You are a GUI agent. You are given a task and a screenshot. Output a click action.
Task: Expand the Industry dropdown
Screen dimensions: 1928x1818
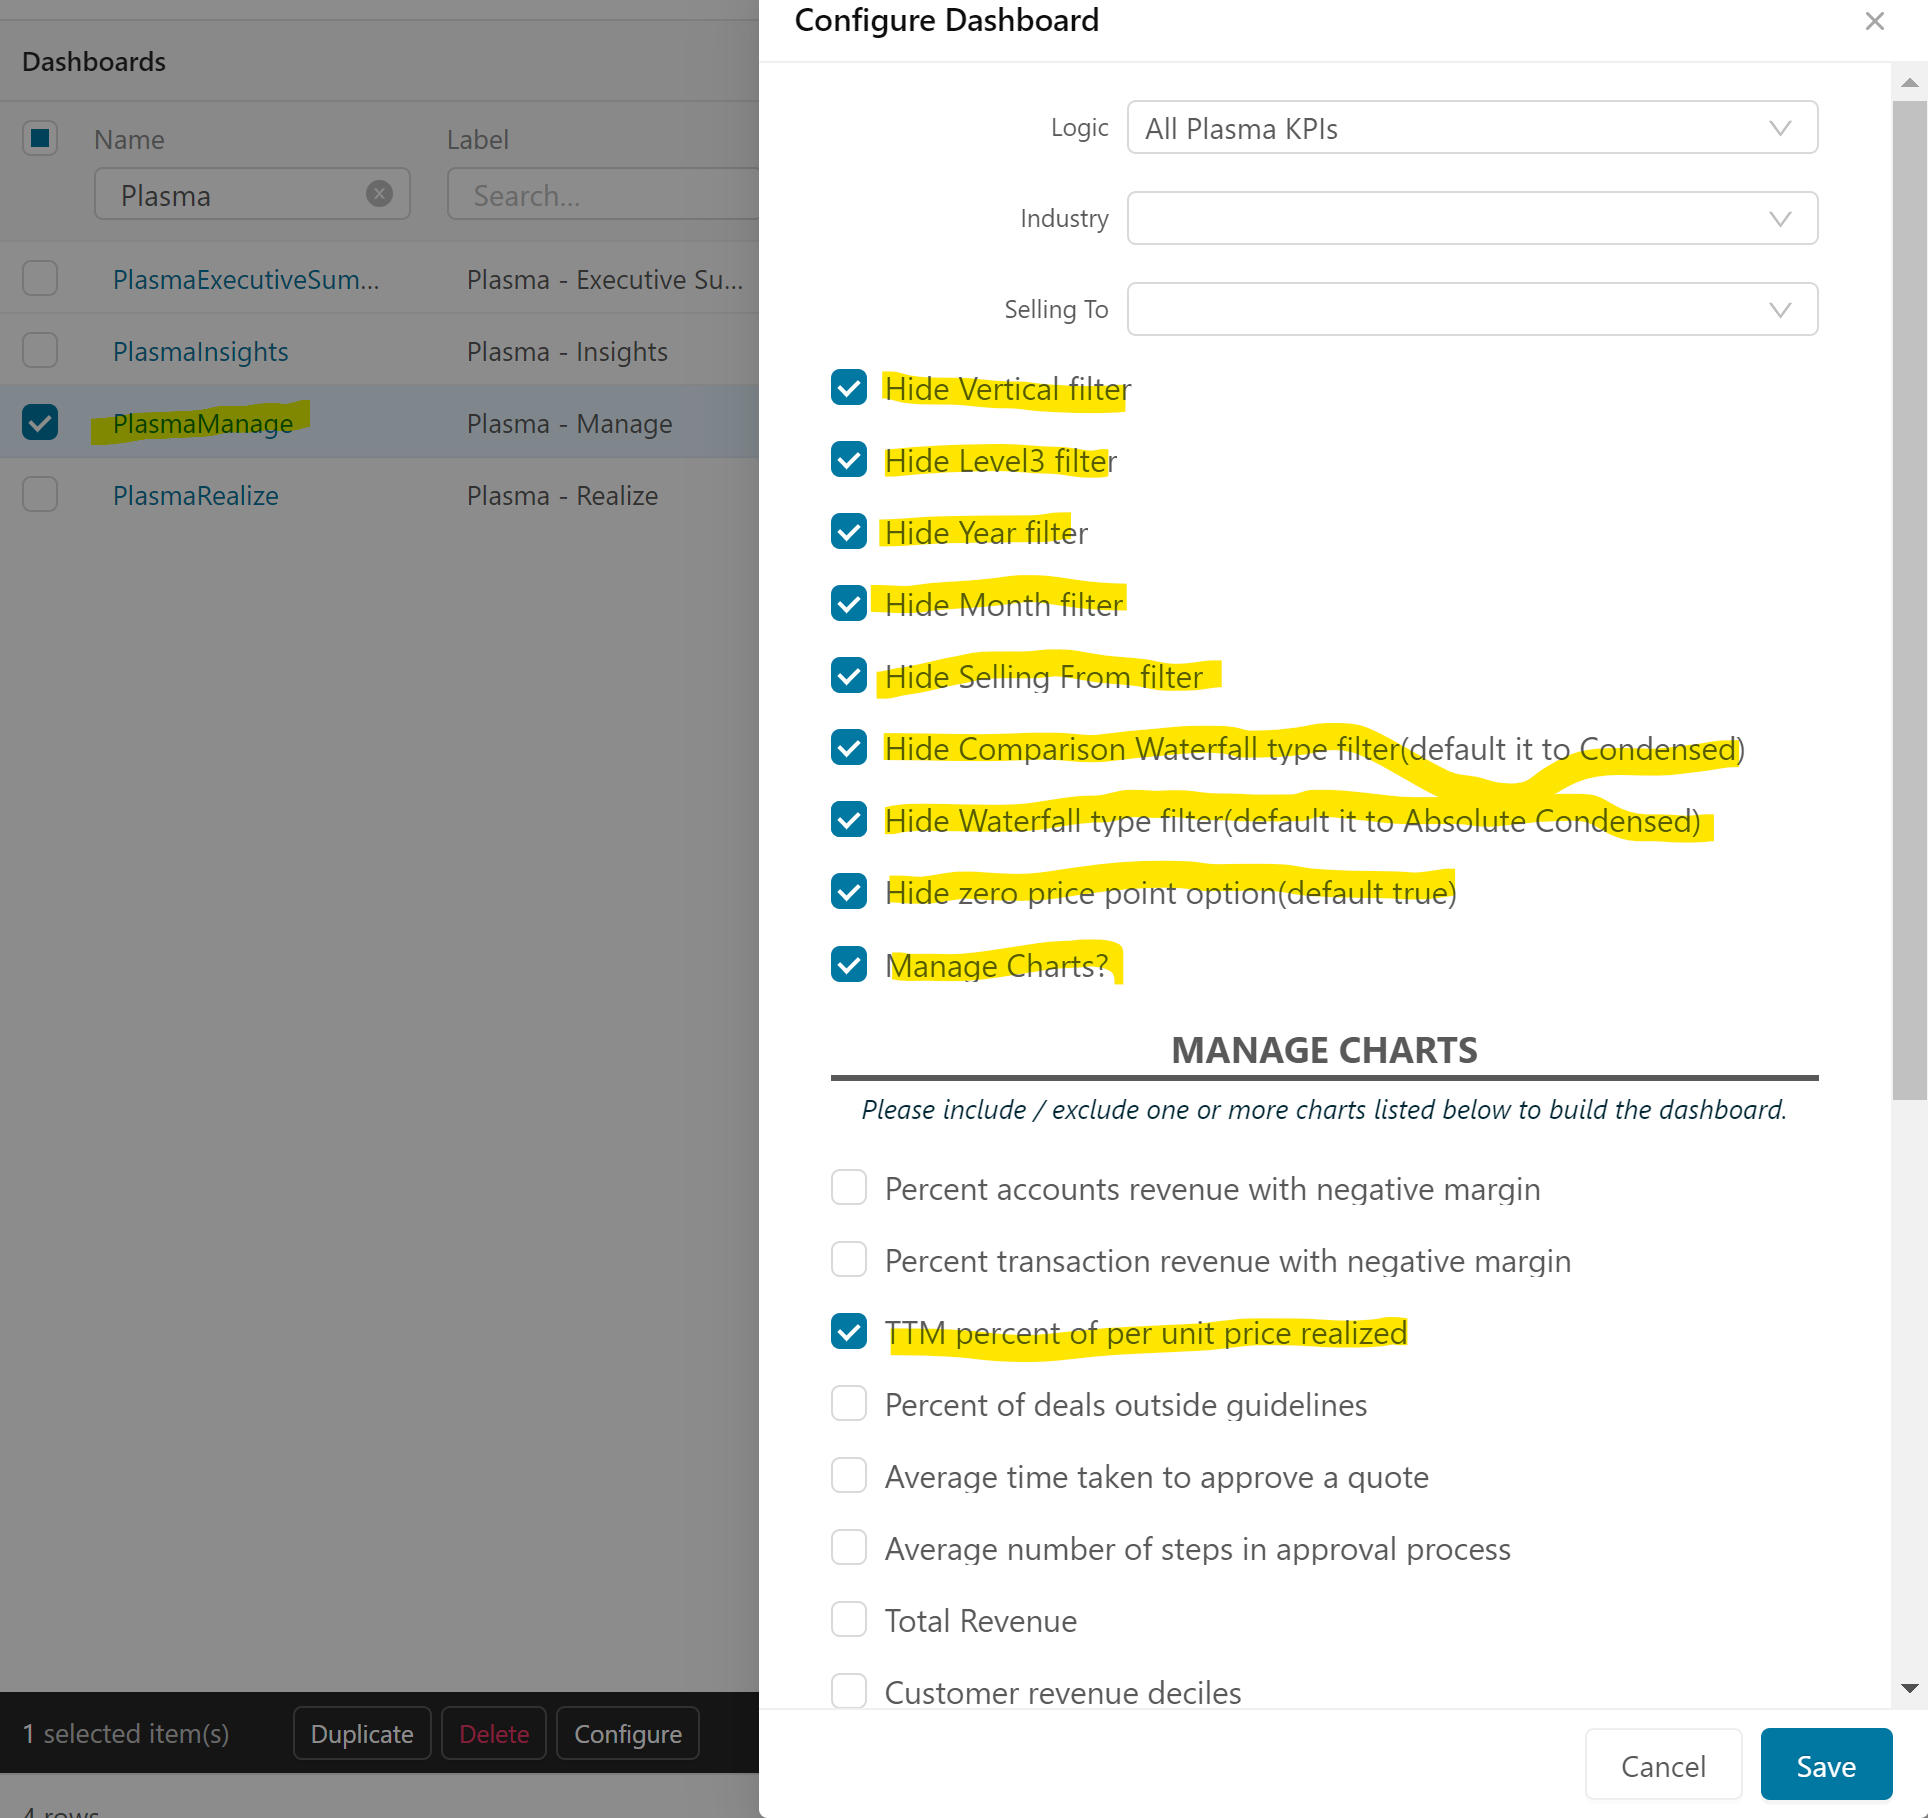1779,219
